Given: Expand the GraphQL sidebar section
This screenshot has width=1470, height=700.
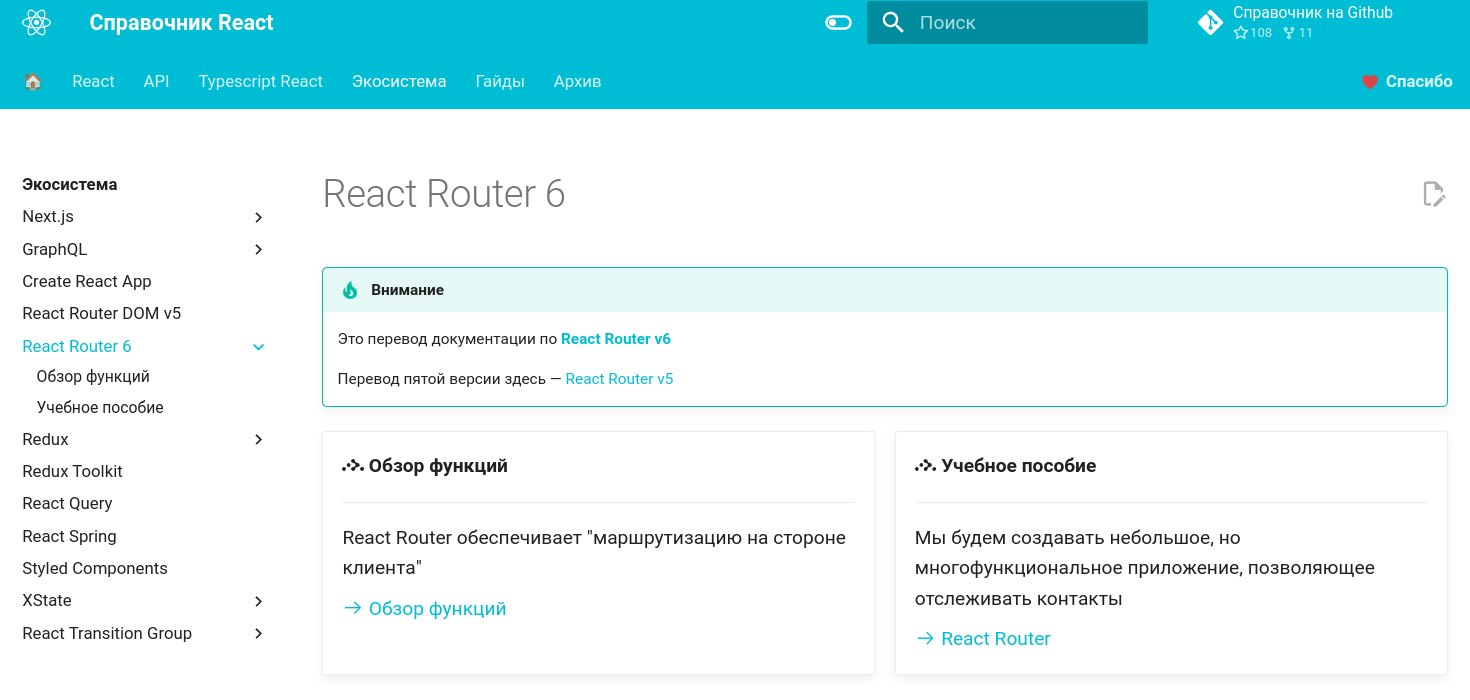Looking at the screenshot, I should 259,249.
